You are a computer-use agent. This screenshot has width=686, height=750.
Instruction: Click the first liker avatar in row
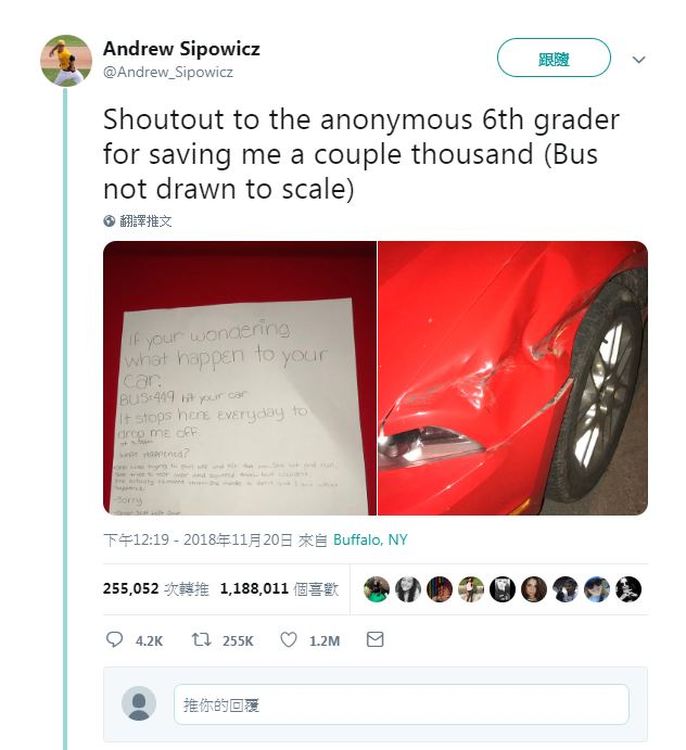376,589
